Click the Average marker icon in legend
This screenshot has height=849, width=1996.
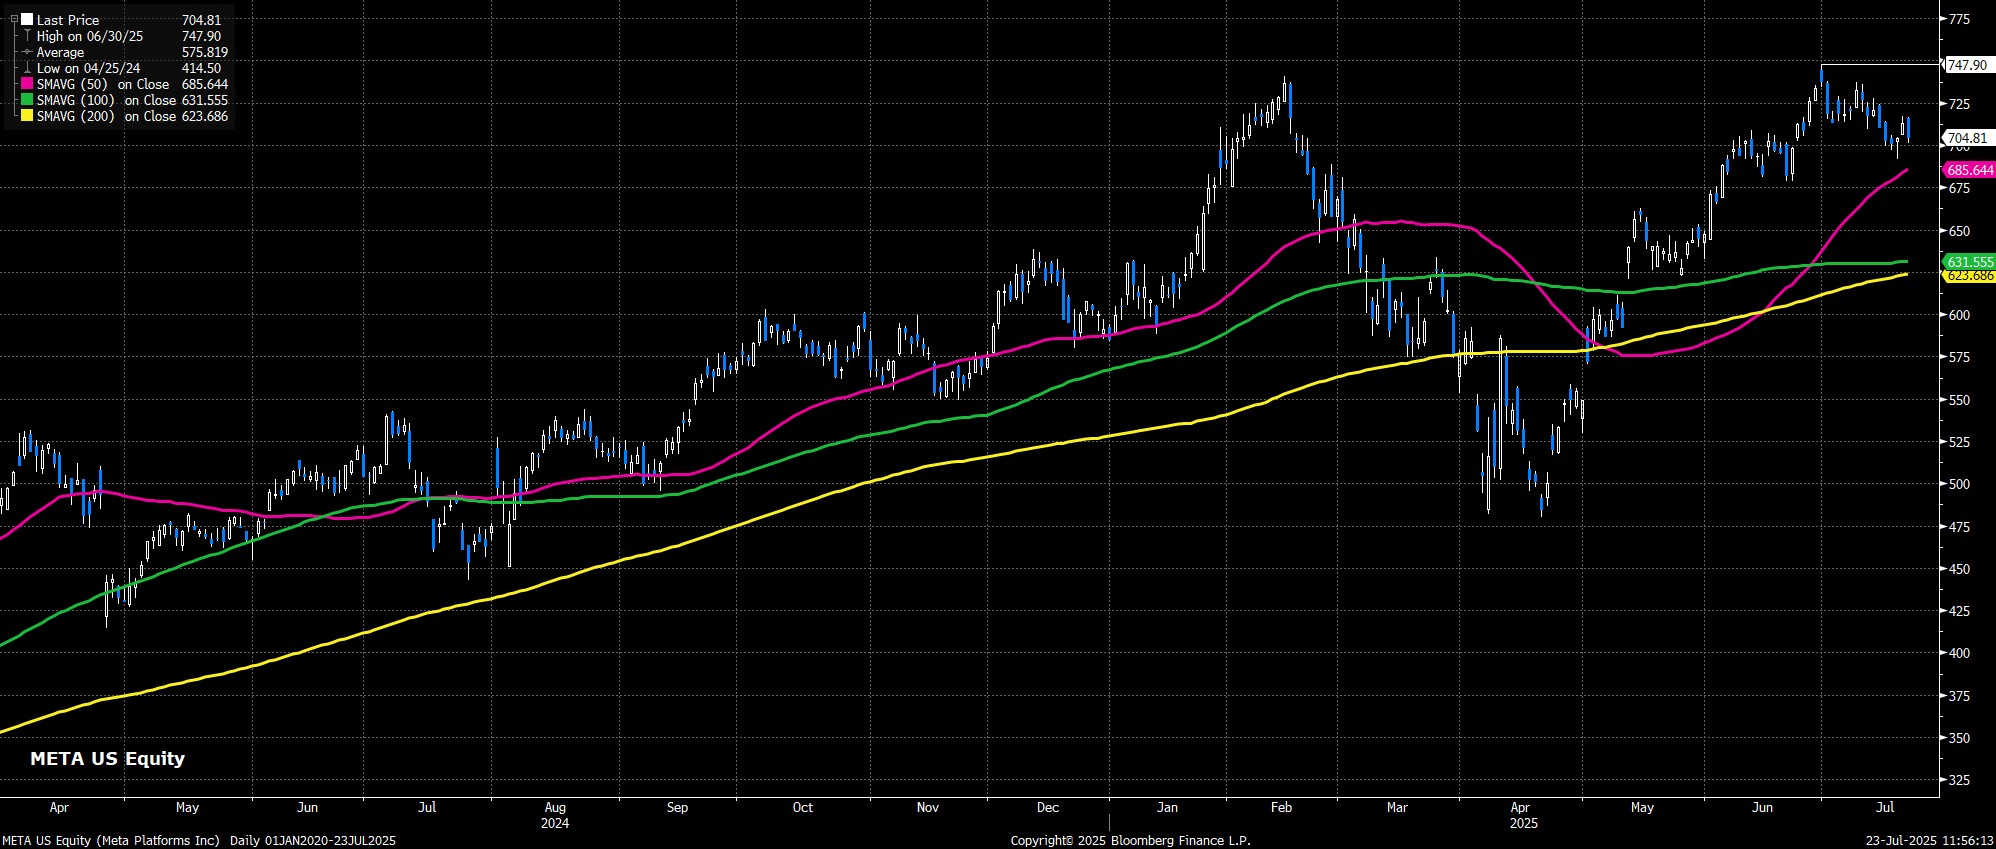click(x=28, y=52)
